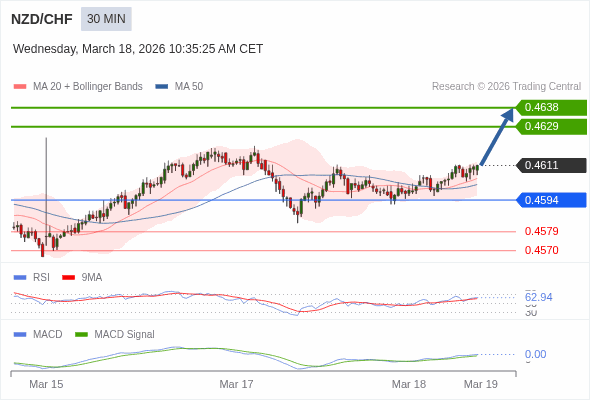Click the Mar 19 date axis label
The height and width of the screenshot is (400, 590).
[481, 384]
